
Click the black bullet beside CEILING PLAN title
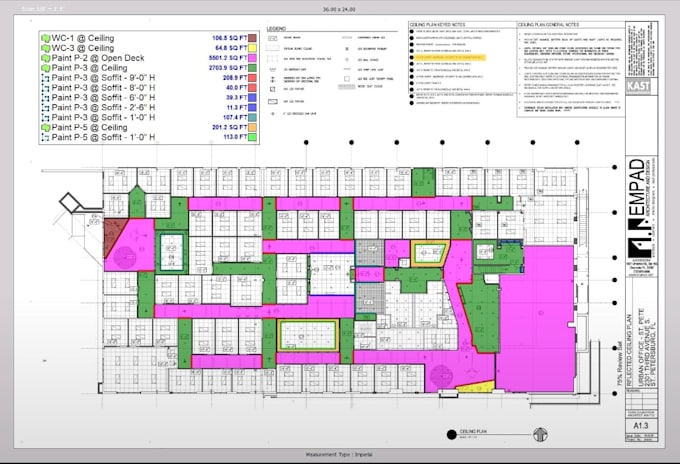point(451,434)
